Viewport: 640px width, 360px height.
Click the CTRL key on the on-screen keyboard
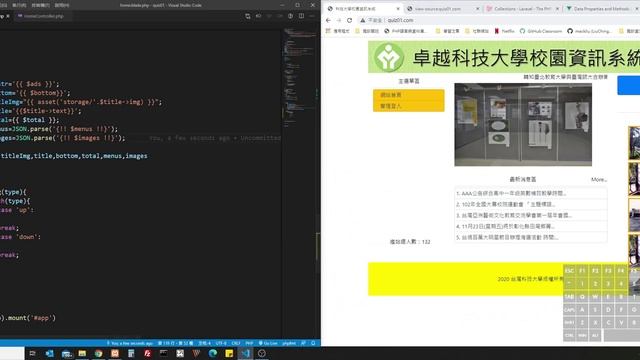click(x=569, y=336)
